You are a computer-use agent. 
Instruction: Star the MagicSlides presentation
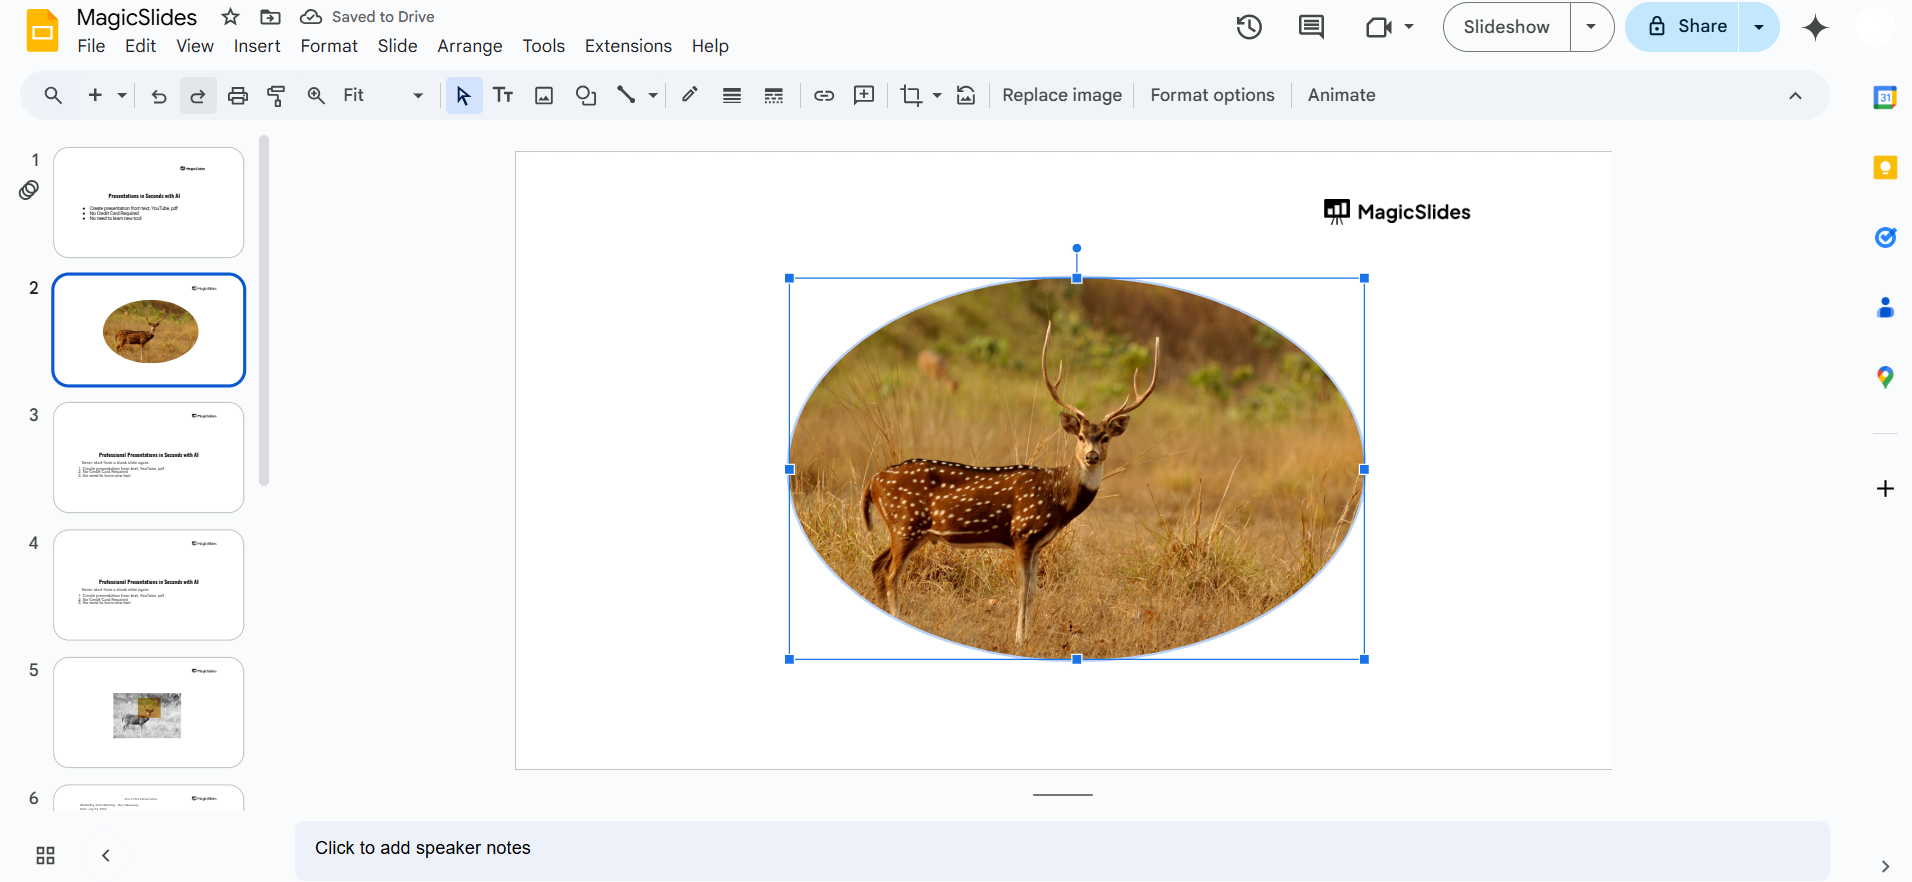pyautogui.click(x=231, y=17)
